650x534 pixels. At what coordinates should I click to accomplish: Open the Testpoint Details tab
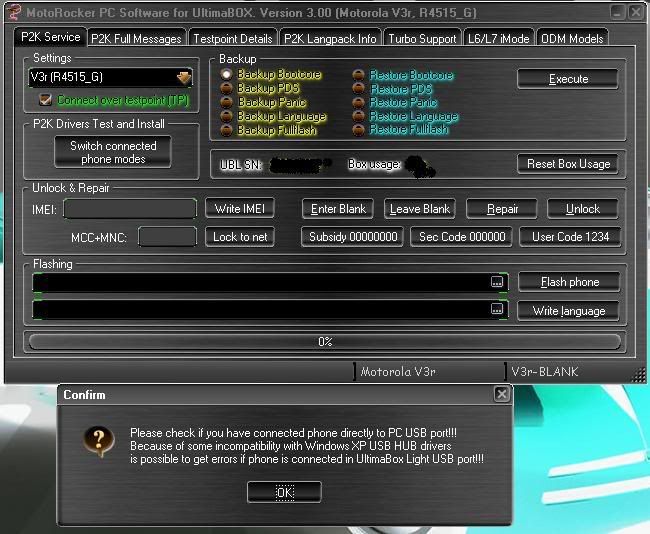click(233, 39)
